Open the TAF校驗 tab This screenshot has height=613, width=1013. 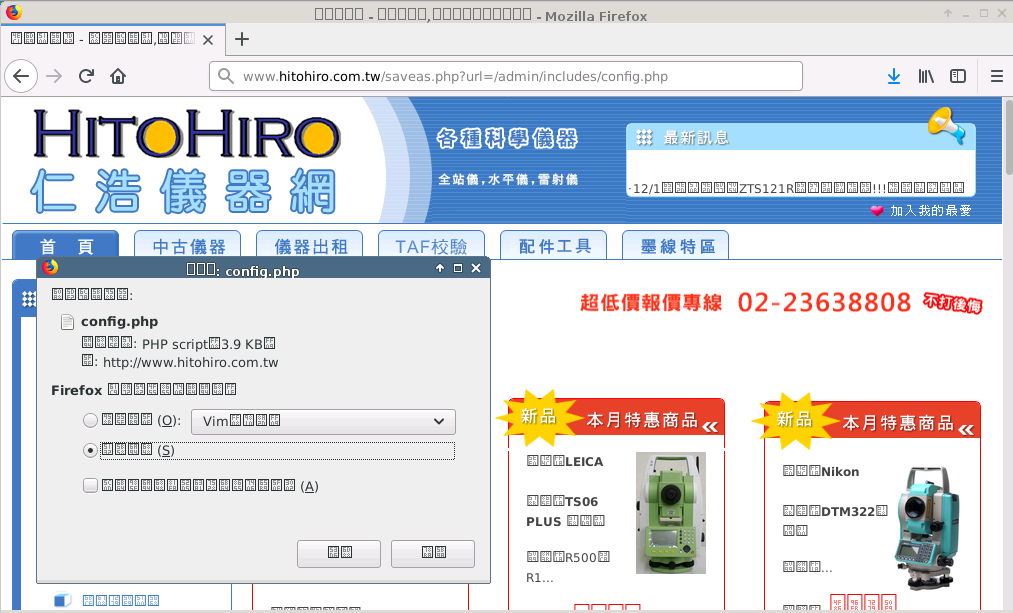[x=432, y=245]
